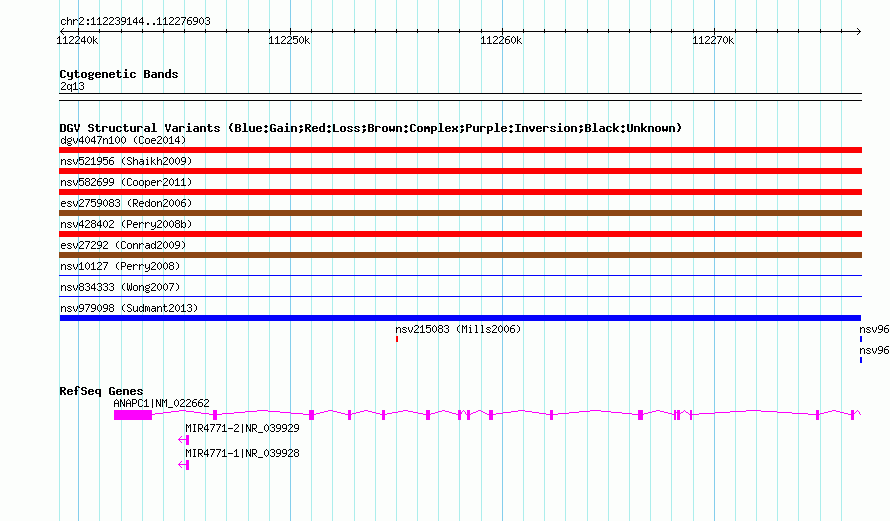Click the thin blue gain line of nsv10127

pyautogui.click(x=460, y=276)
